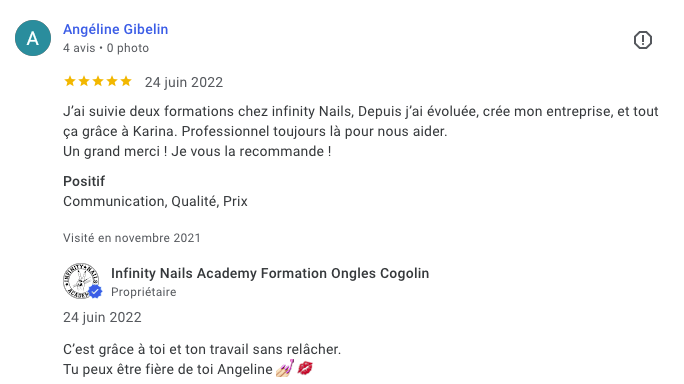
Task: Click "Communication, Qualité, Prix" attributes text
Action: 155,201
